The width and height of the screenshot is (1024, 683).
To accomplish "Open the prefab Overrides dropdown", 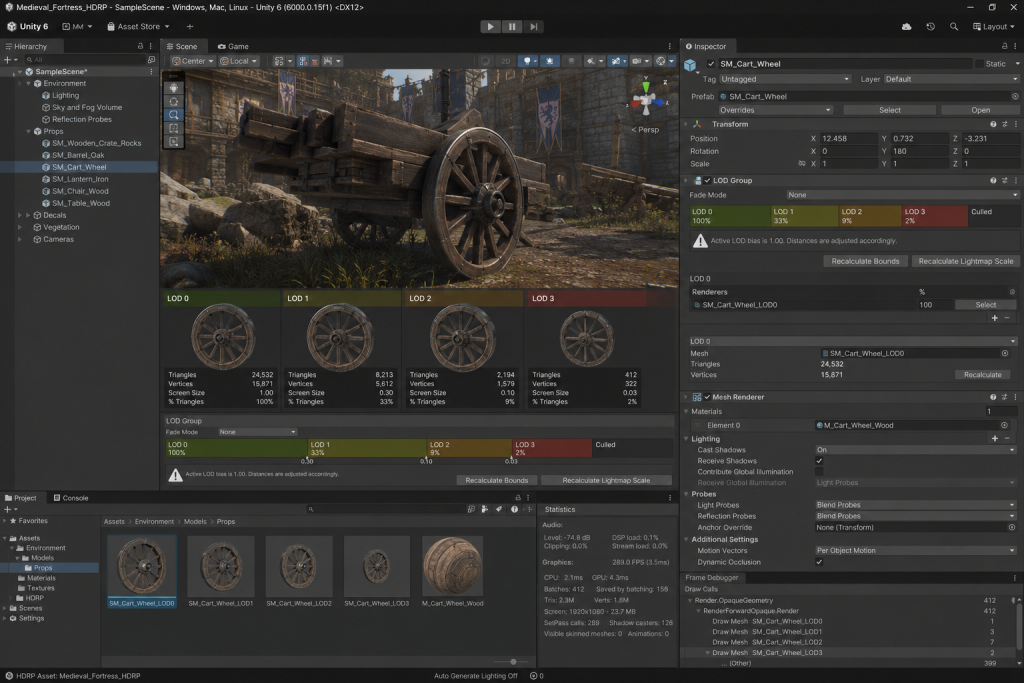I will point(775,110).
